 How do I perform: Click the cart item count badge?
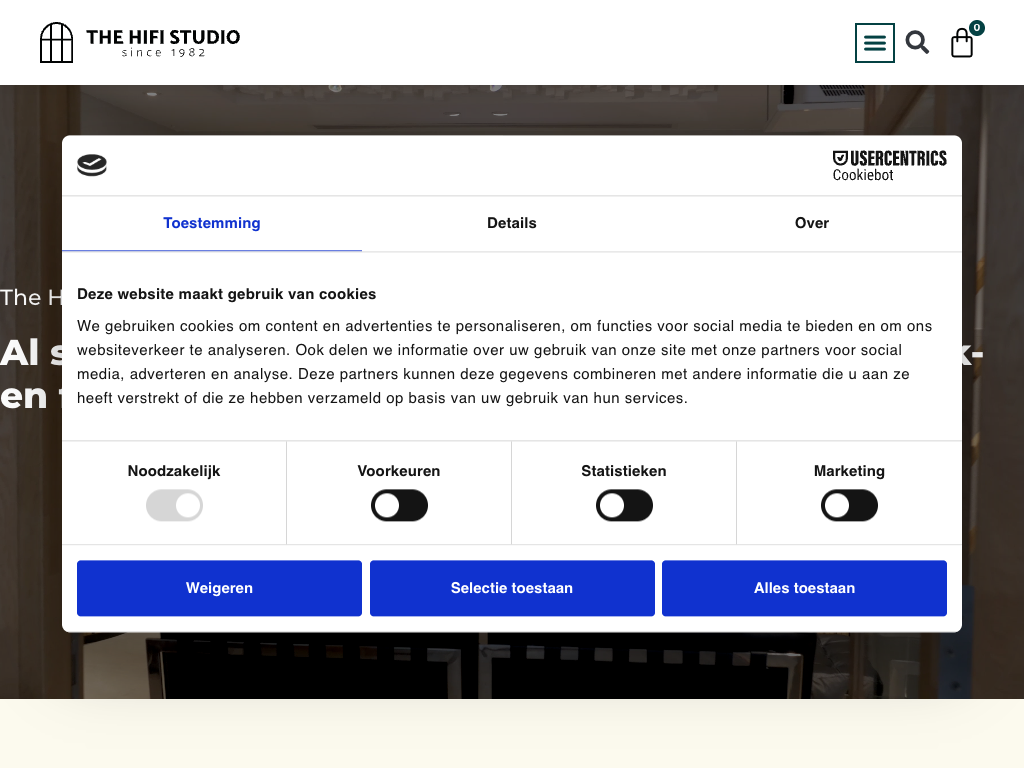[977, 28]
